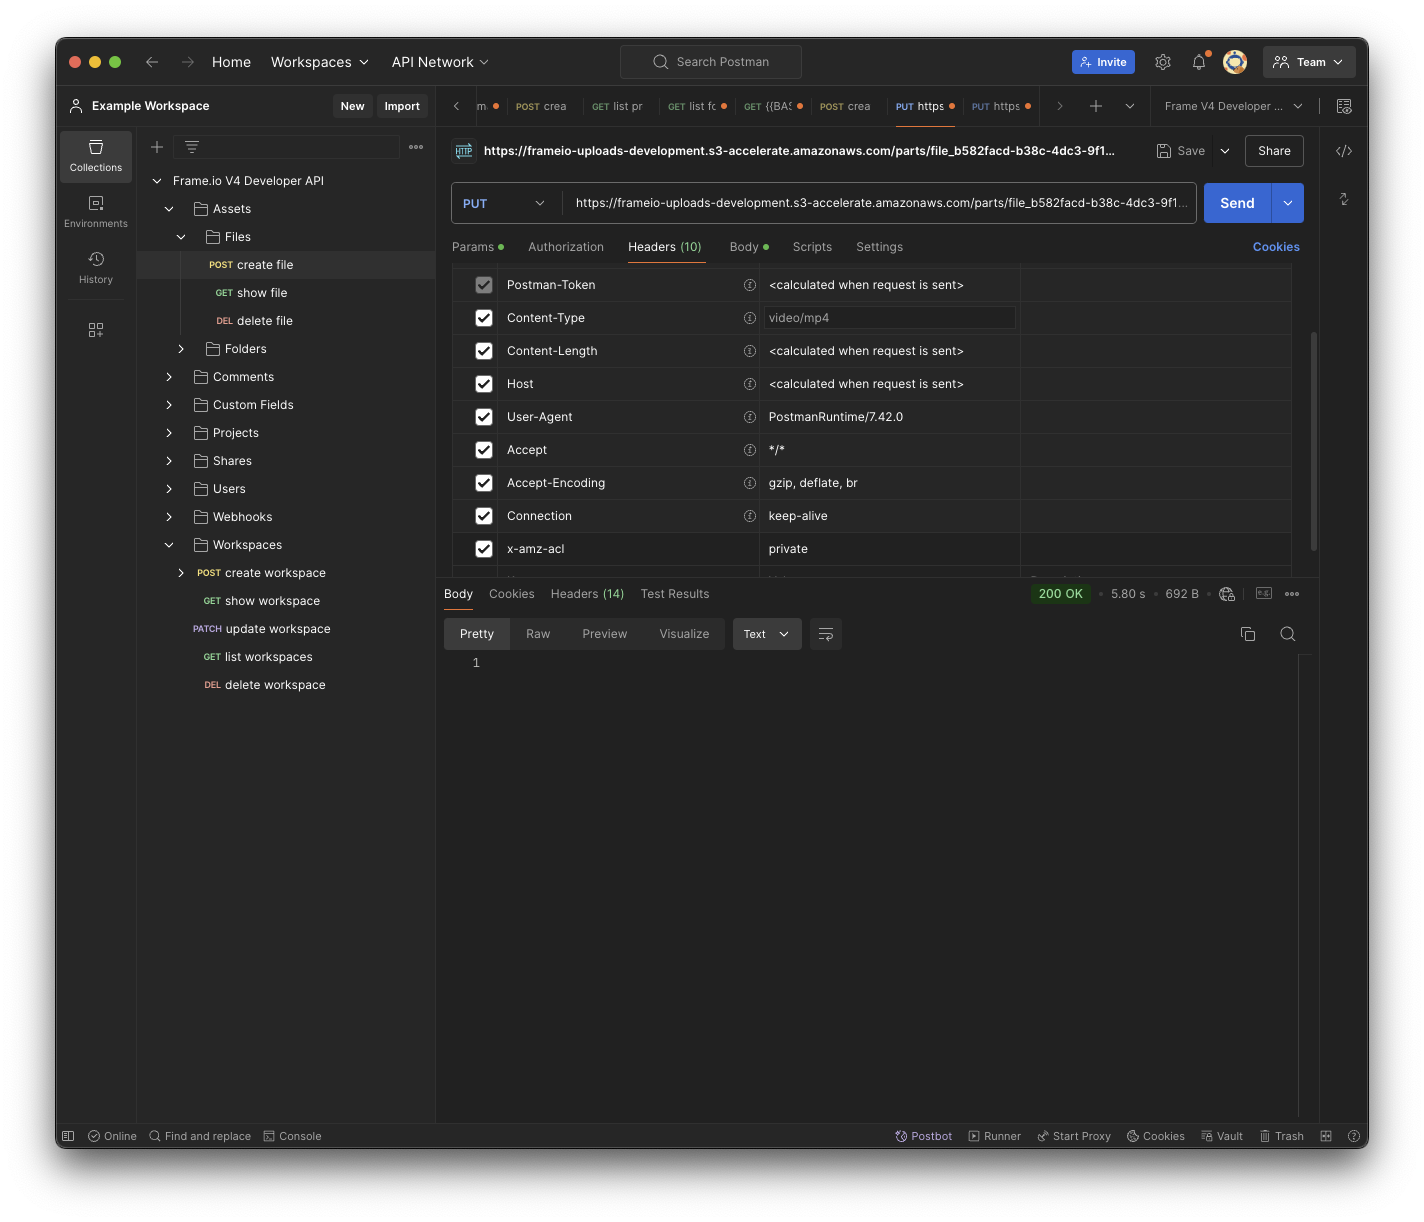Open the PUT HTTP method dropdown
This screenshot has height=1222, width=1424.
pos(505,203)
